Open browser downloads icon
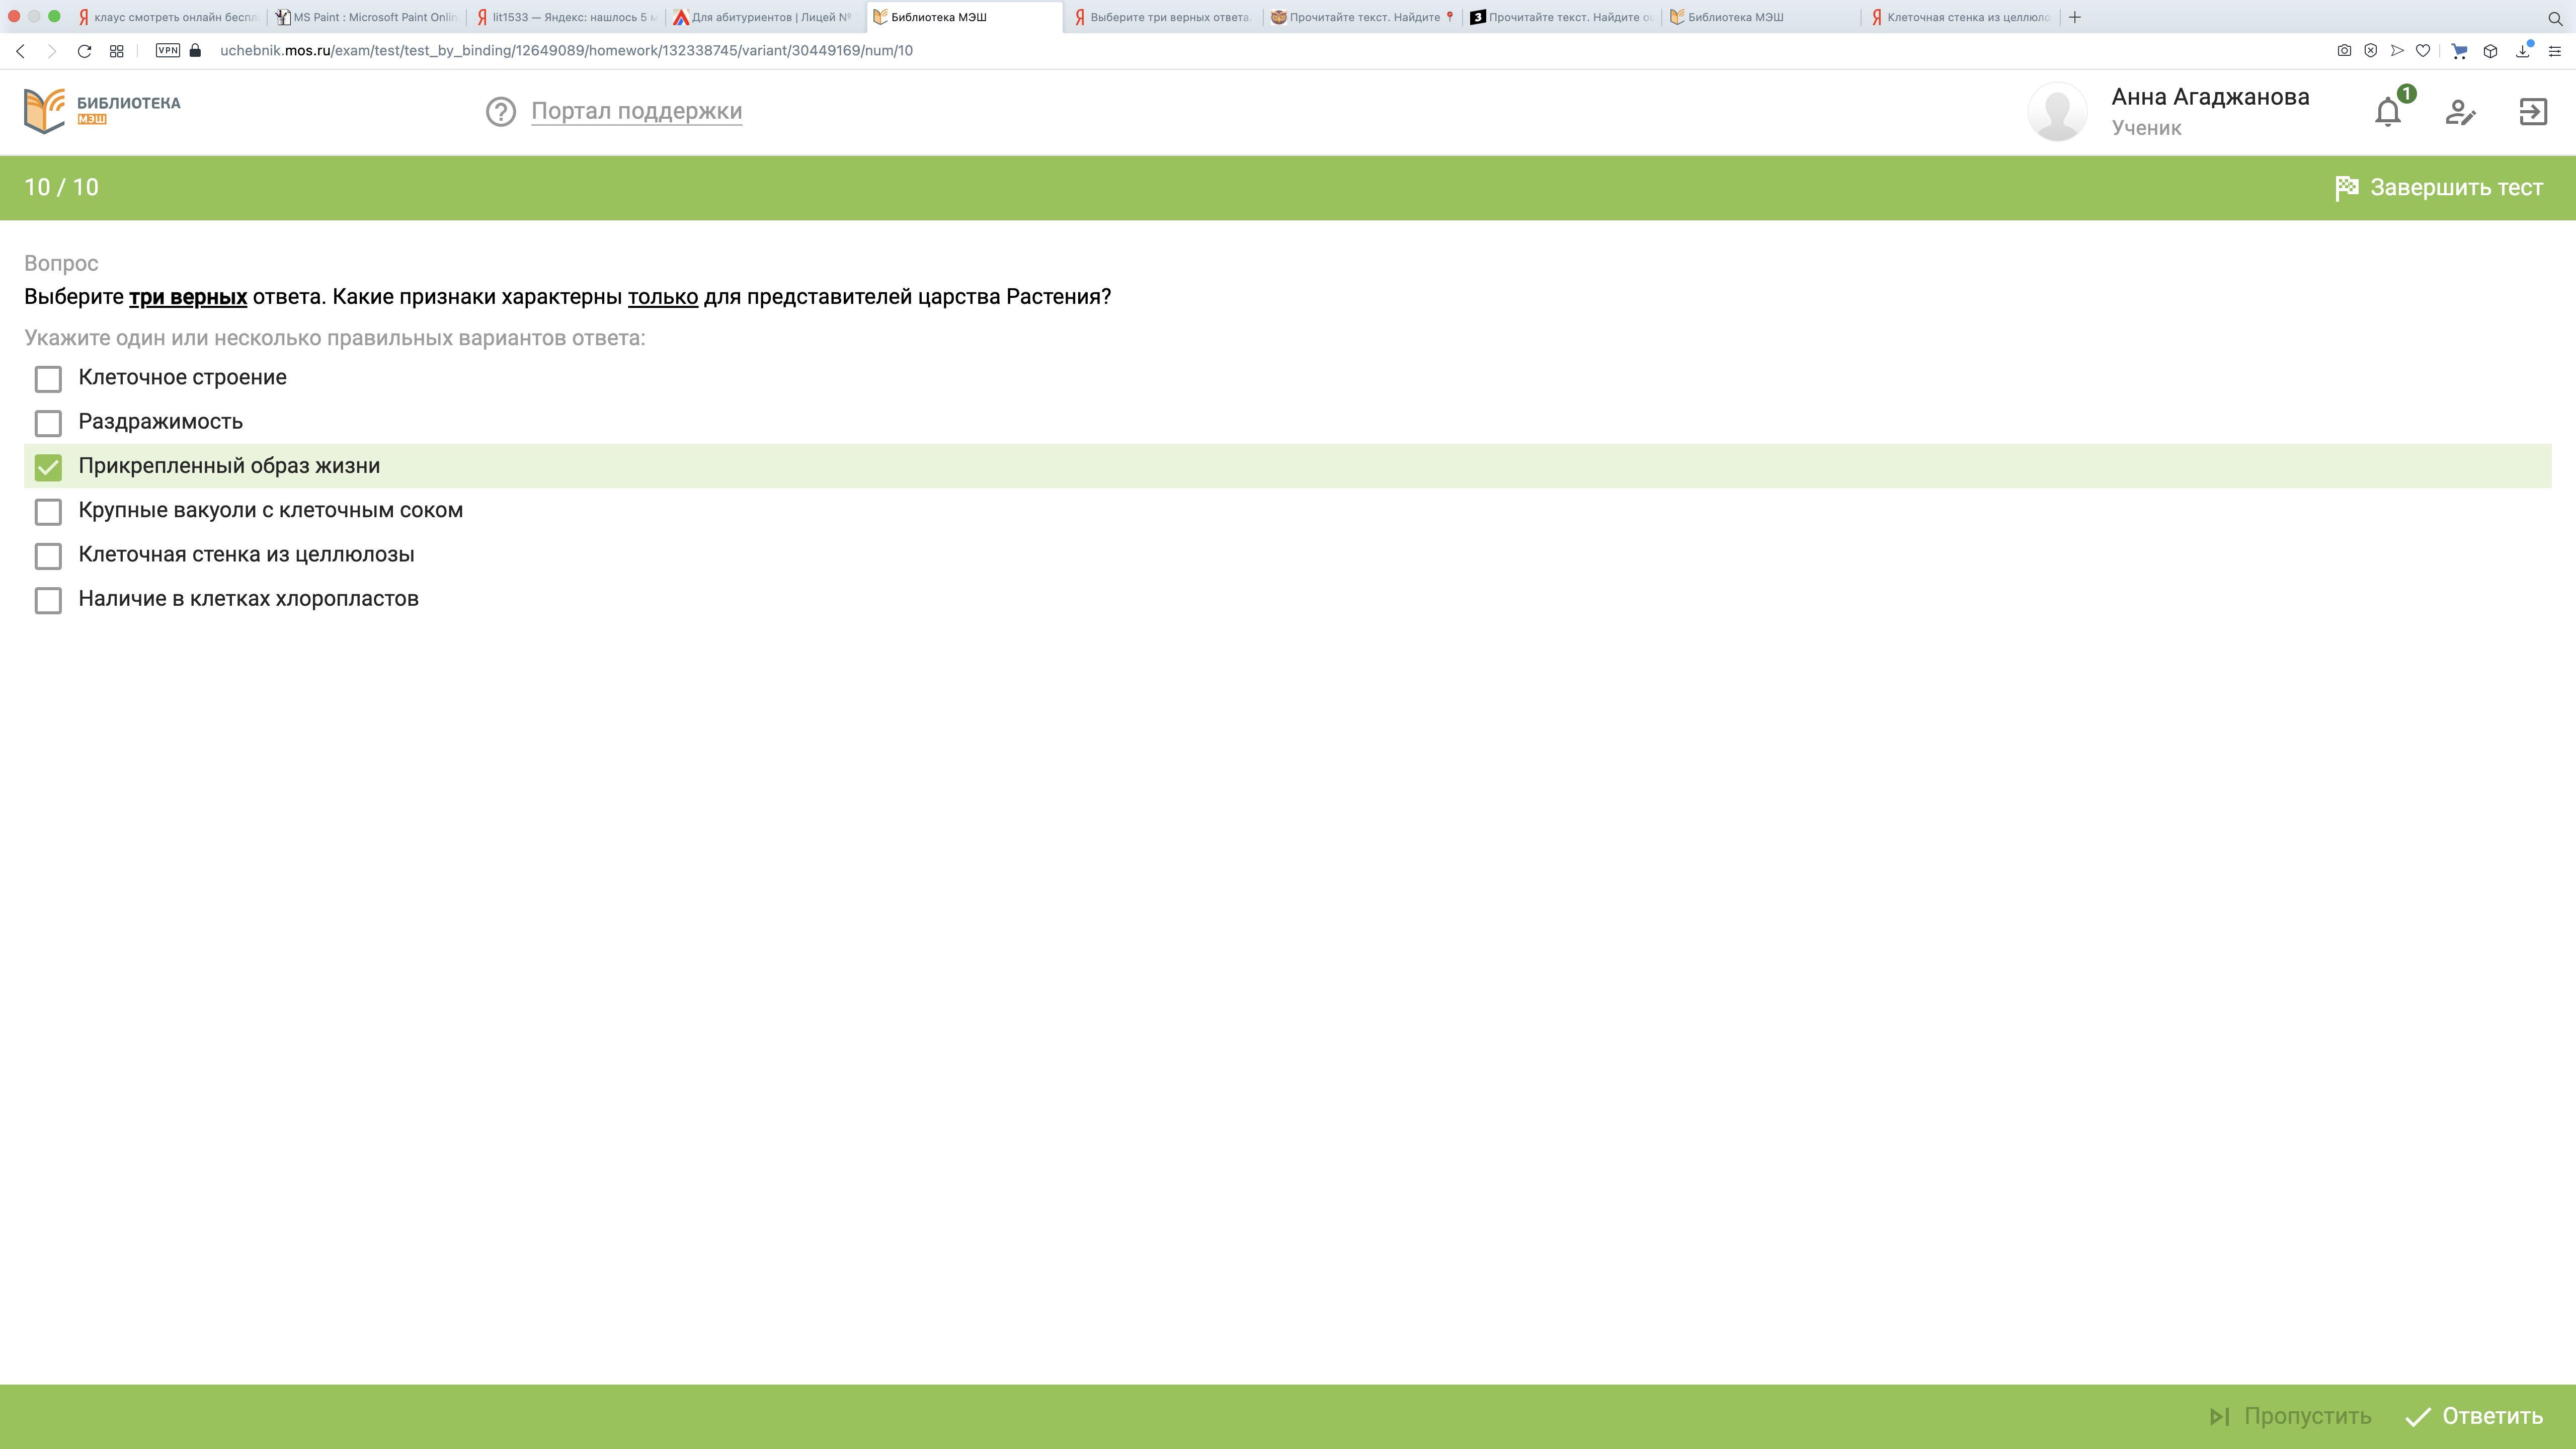Viewport: 2576px width, 1449px height. tap(2522, 51)
